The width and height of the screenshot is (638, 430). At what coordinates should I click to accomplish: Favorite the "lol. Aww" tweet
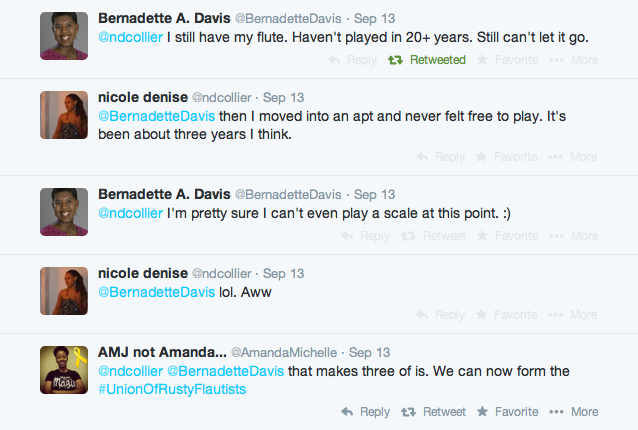click(x=507, y=314)
